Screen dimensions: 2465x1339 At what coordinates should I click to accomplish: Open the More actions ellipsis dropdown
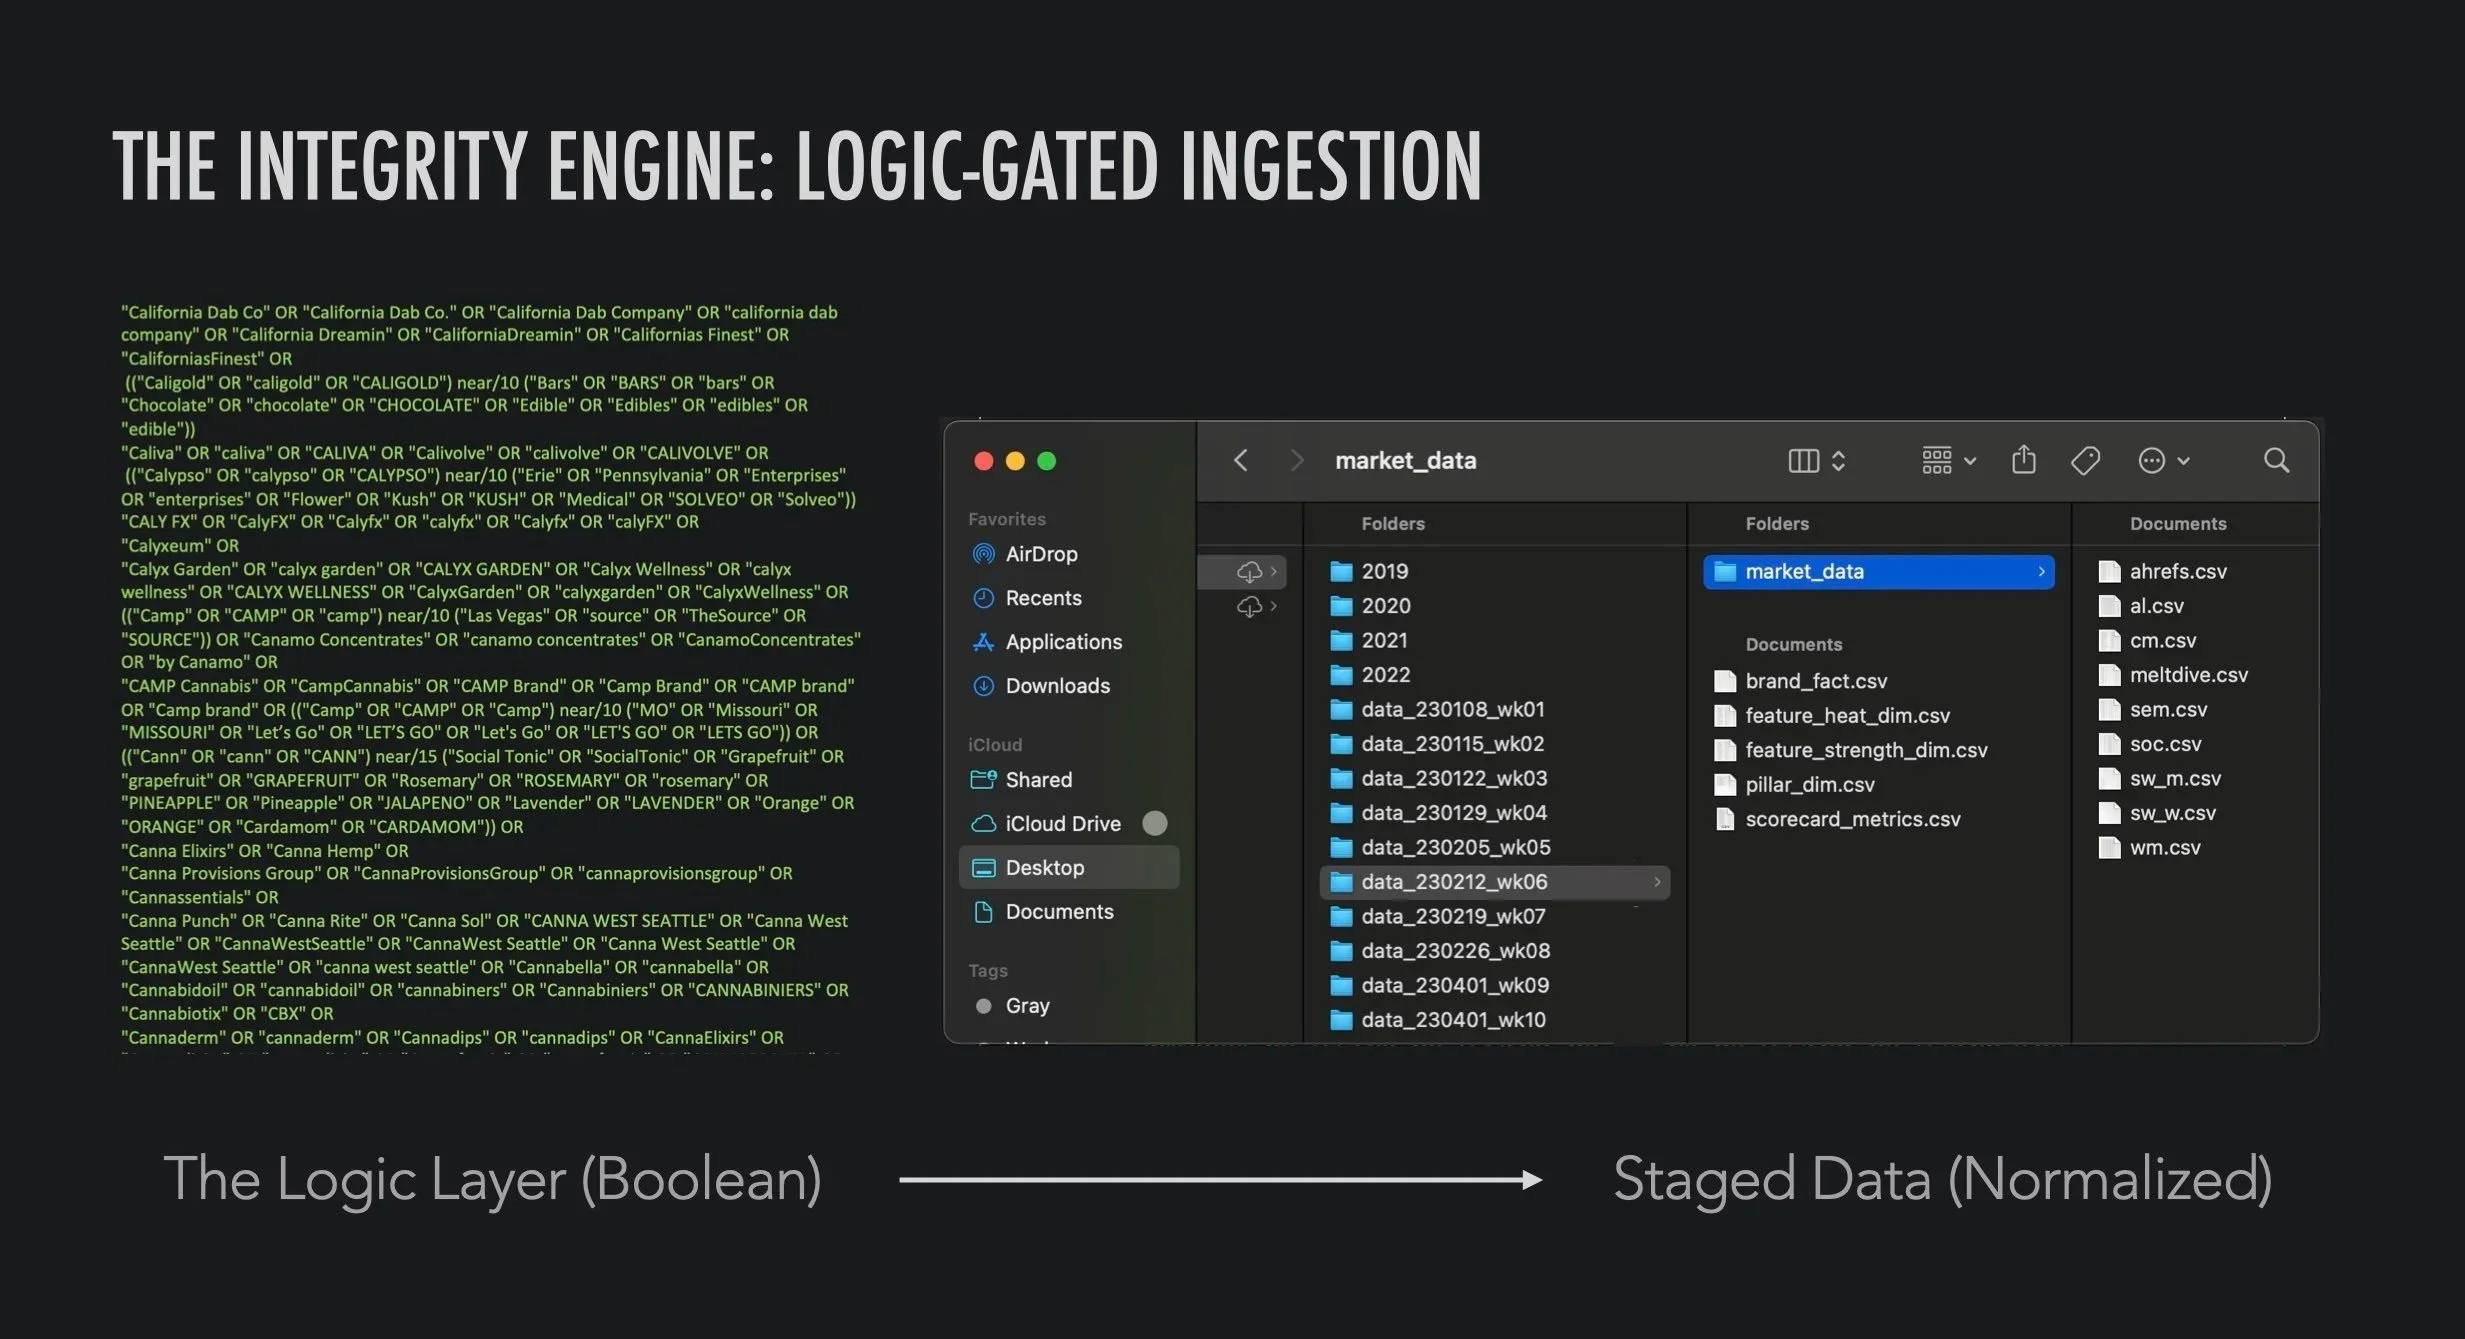pyautogui.click(x=2152, y=460)
